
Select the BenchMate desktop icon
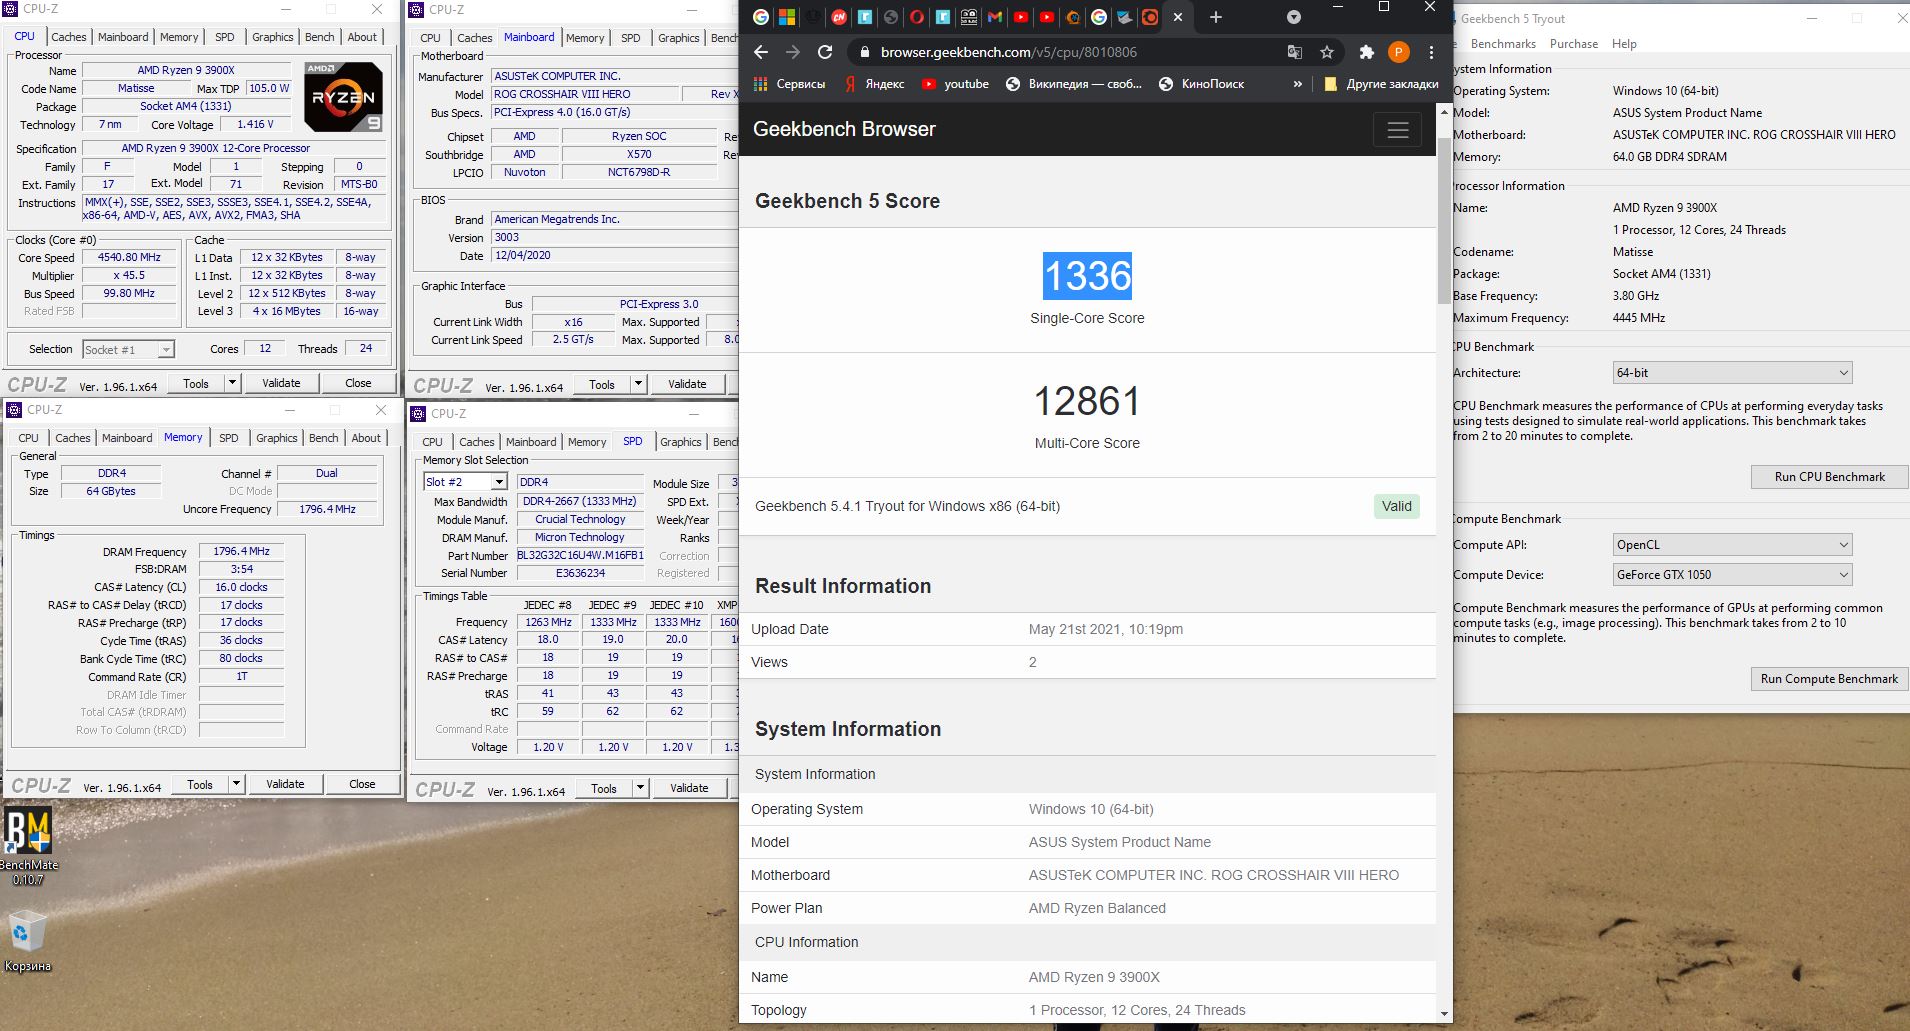[x=28, y=847]
